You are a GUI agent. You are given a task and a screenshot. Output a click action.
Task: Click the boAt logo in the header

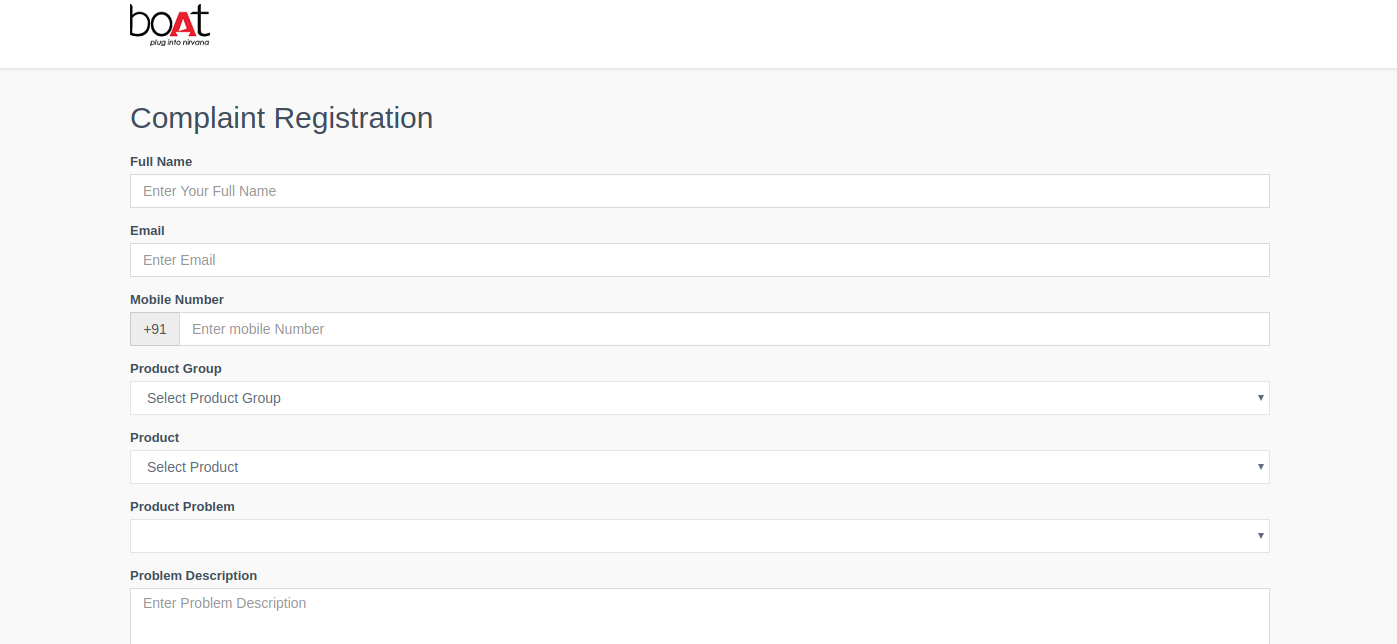pyautogui.click(x=169, y=21)
